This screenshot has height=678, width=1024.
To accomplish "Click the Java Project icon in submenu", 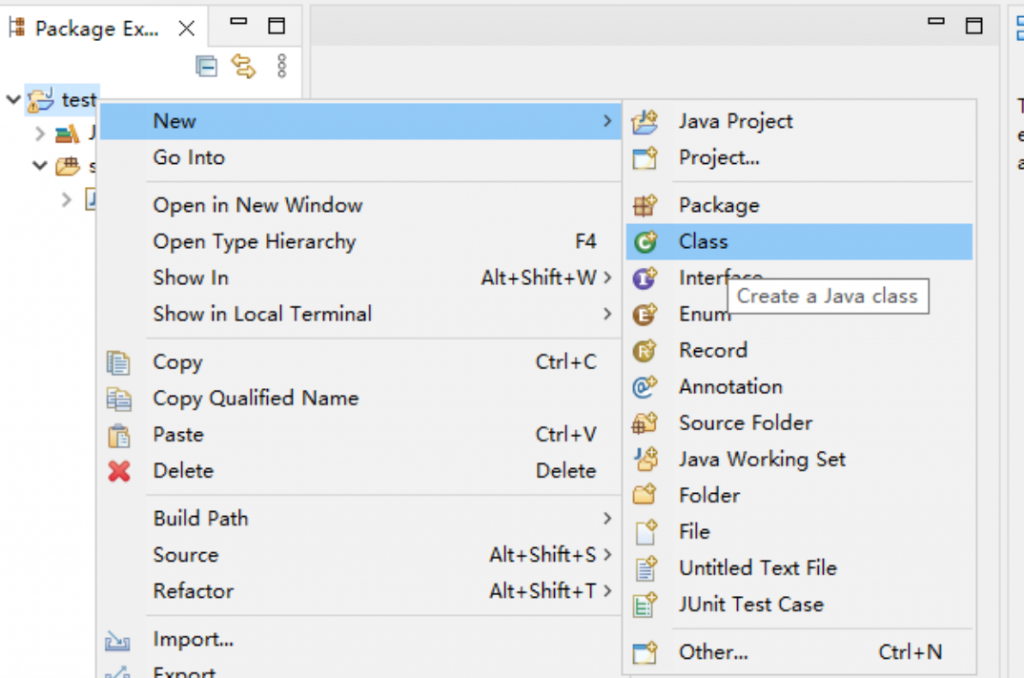I will pyautogui.click(x=645, y=122).
